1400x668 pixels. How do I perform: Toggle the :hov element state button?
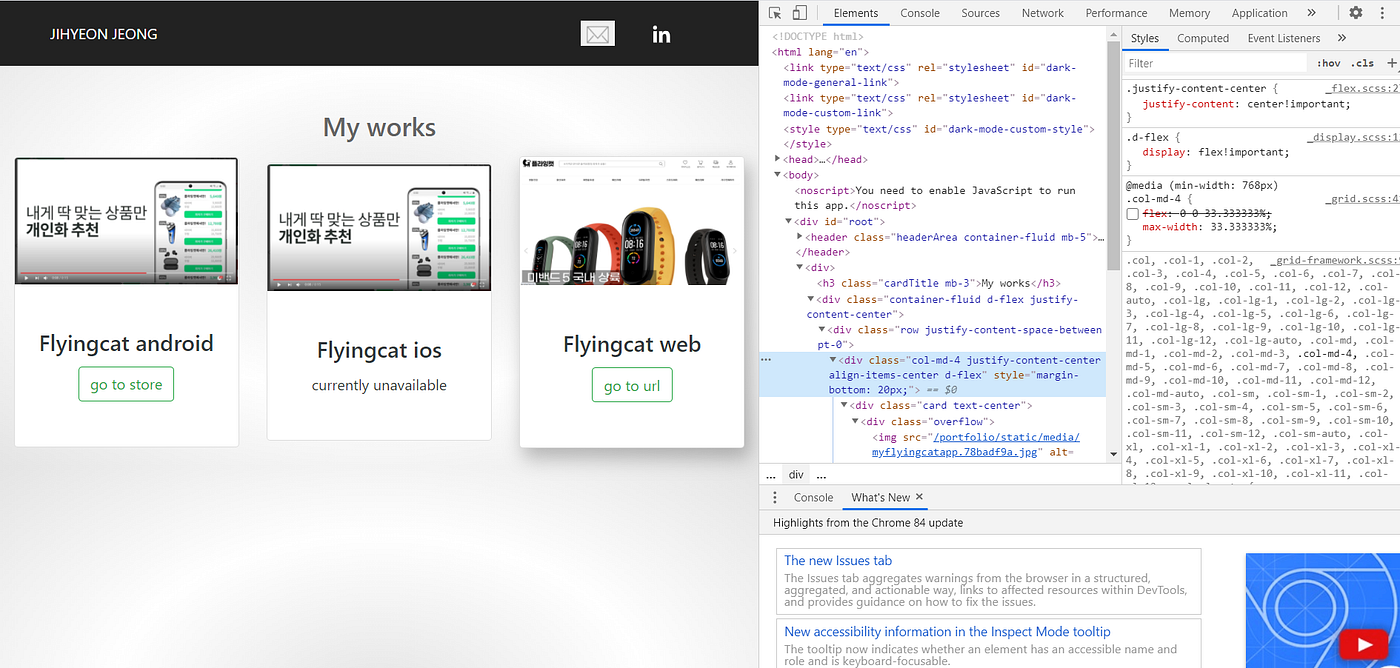(x=1328, y=63)
